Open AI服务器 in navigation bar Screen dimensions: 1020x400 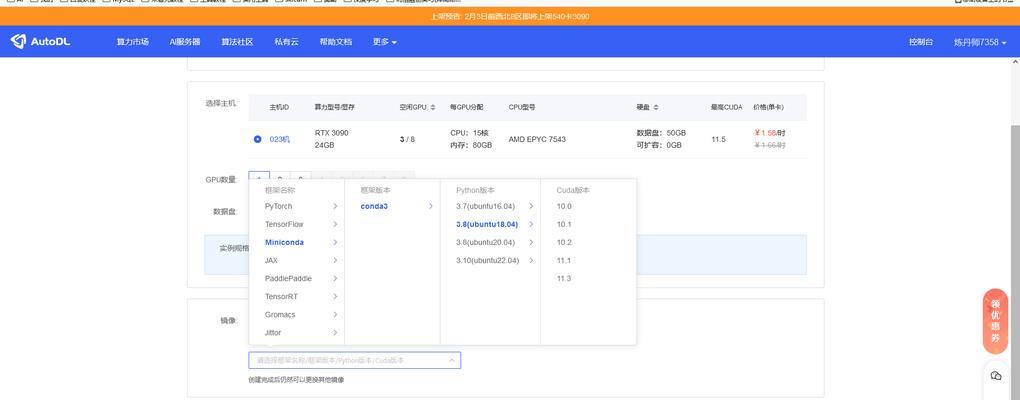185,42
